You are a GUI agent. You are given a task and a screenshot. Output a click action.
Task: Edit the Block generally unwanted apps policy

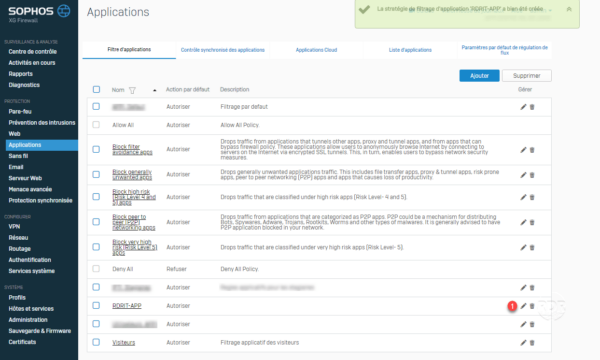pyautogui.click(x=523, y=175)
